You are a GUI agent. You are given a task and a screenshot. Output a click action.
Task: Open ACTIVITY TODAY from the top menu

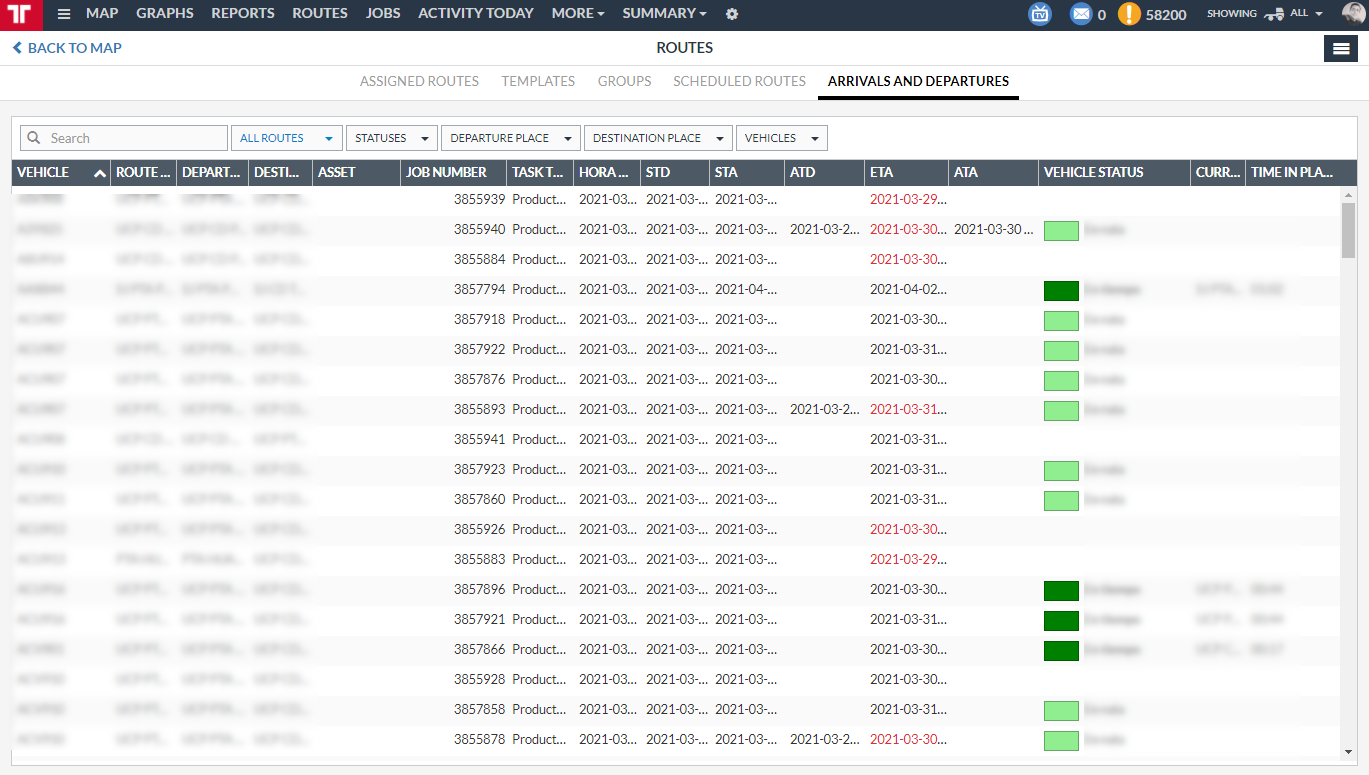click(x=476, y=14)
